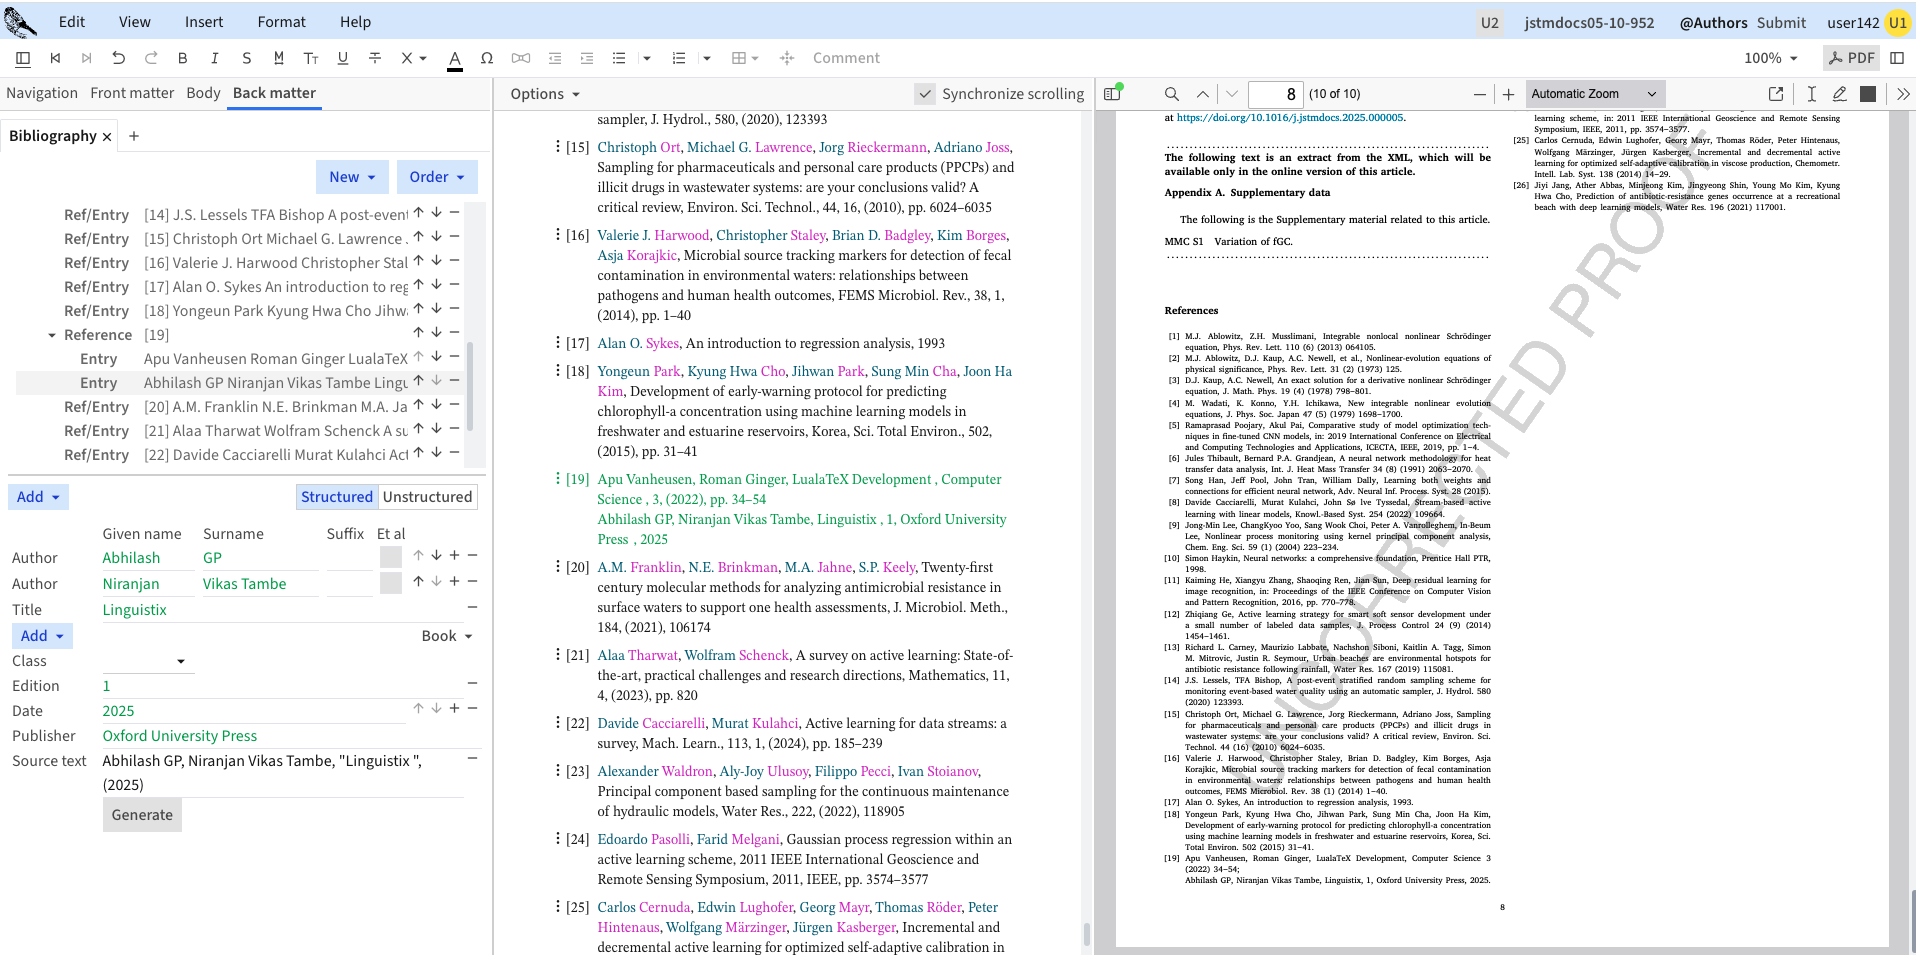This screenshot has width=1916, height=955.
Task: Click the Generate button
Action: [142, 815]
